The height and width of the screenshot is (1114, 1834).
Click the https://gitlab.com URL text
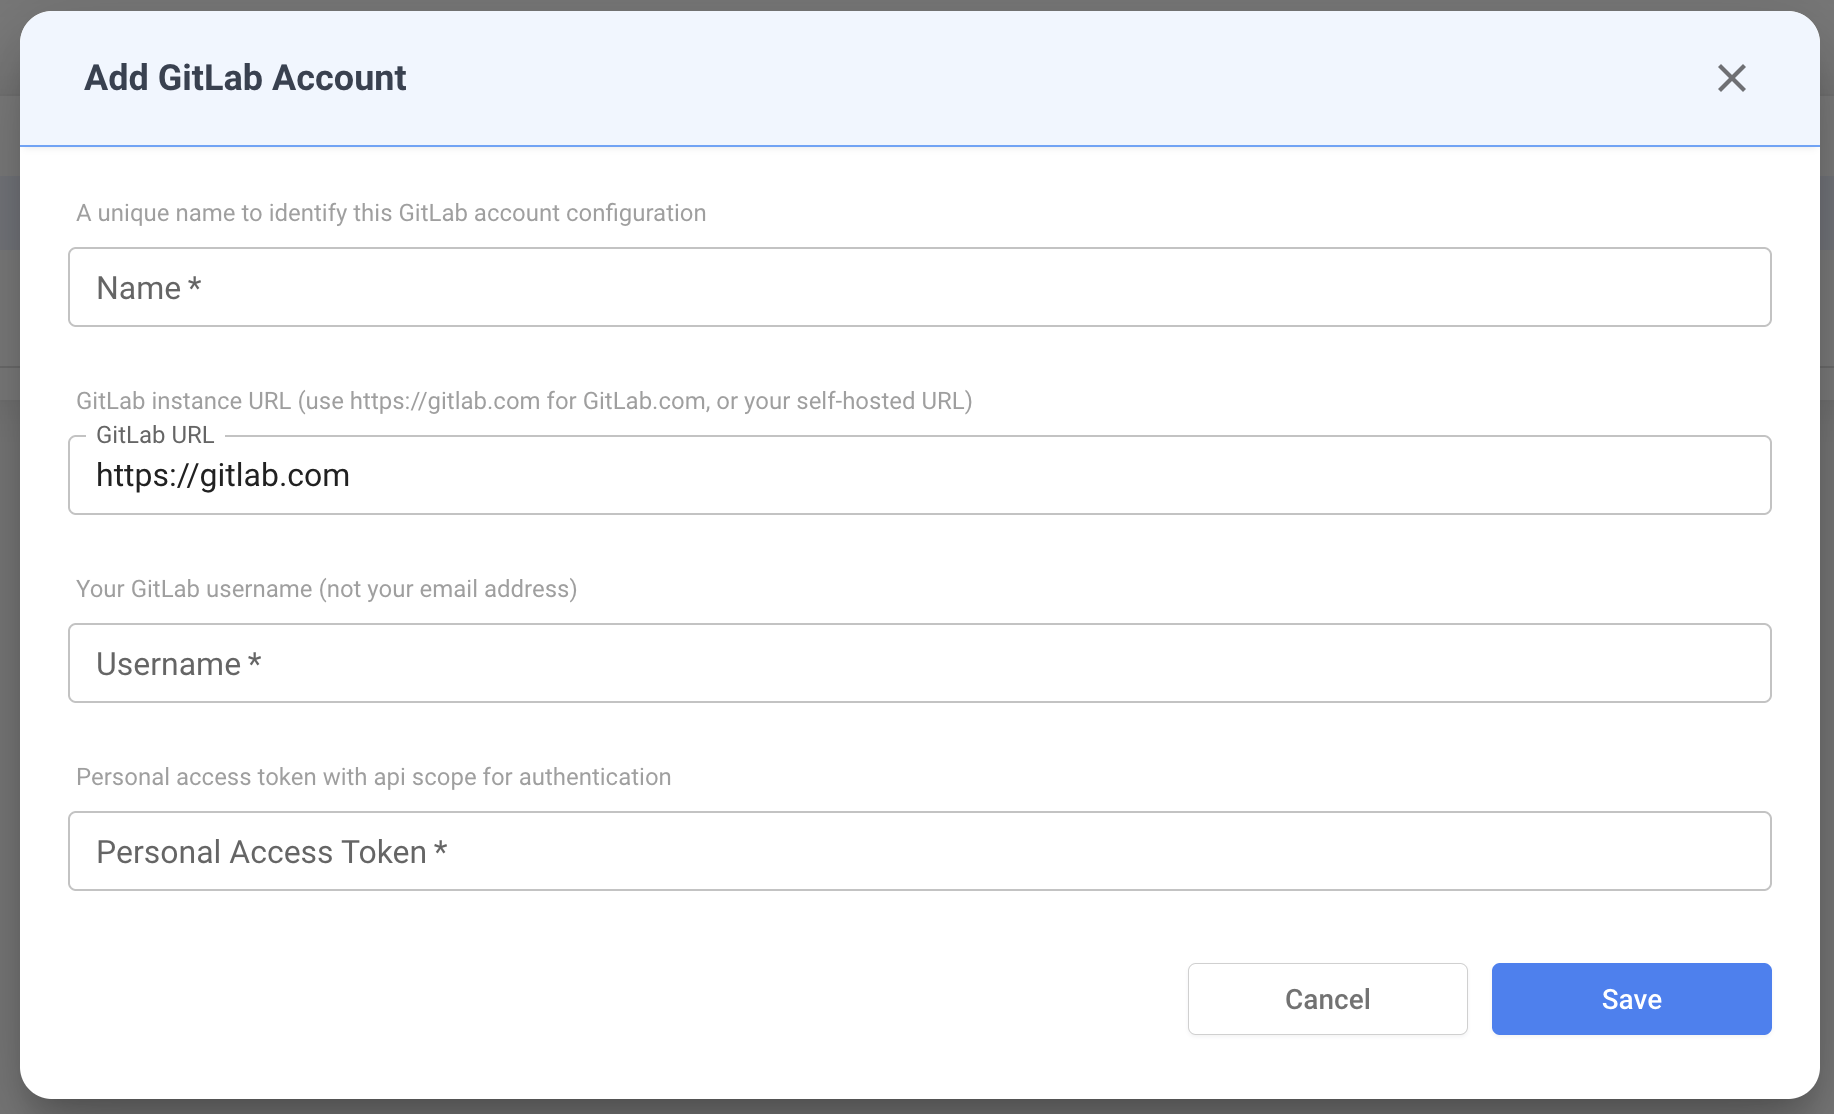(222, 475)
